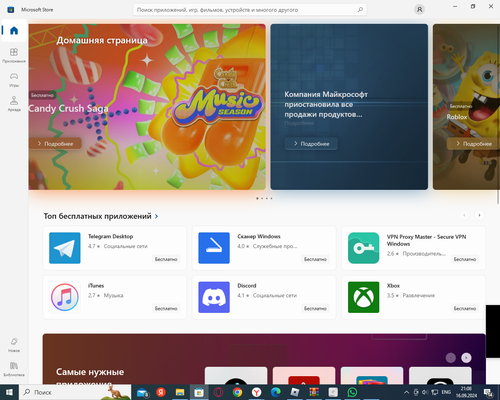Open the Home page in the sidebar
This screenshot has height=400, width=500.
click(14, 31)
